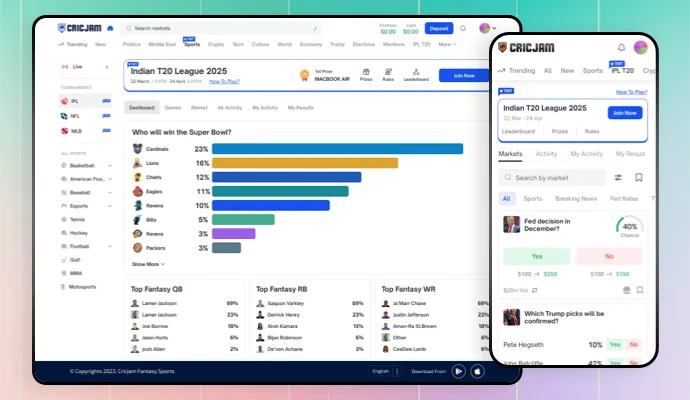The image size is (690, 400).
Task: Choose Yes for Pete Hegseth confirmation
Action: pyautogui.click(x=614, y=344)
